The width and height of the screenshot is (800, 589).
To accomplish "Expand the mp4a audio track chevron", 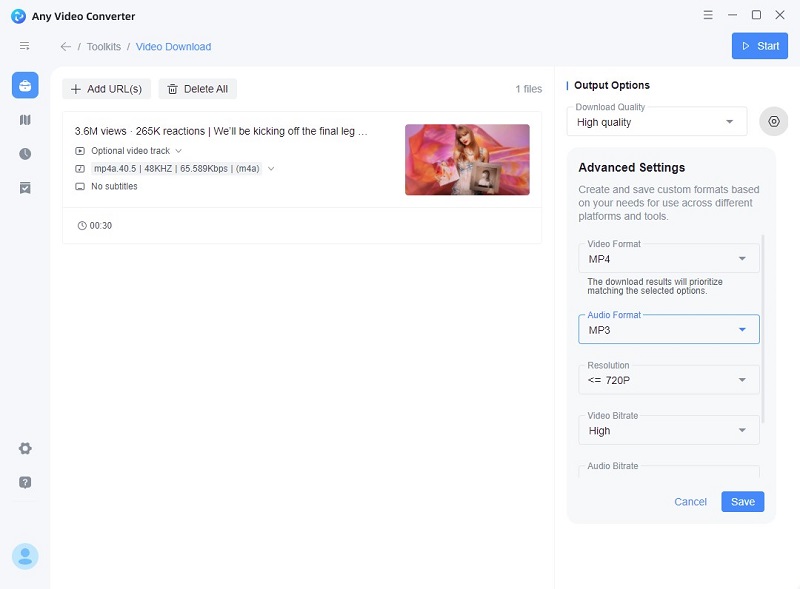I will pyautogui.click(x=271, y=169).
